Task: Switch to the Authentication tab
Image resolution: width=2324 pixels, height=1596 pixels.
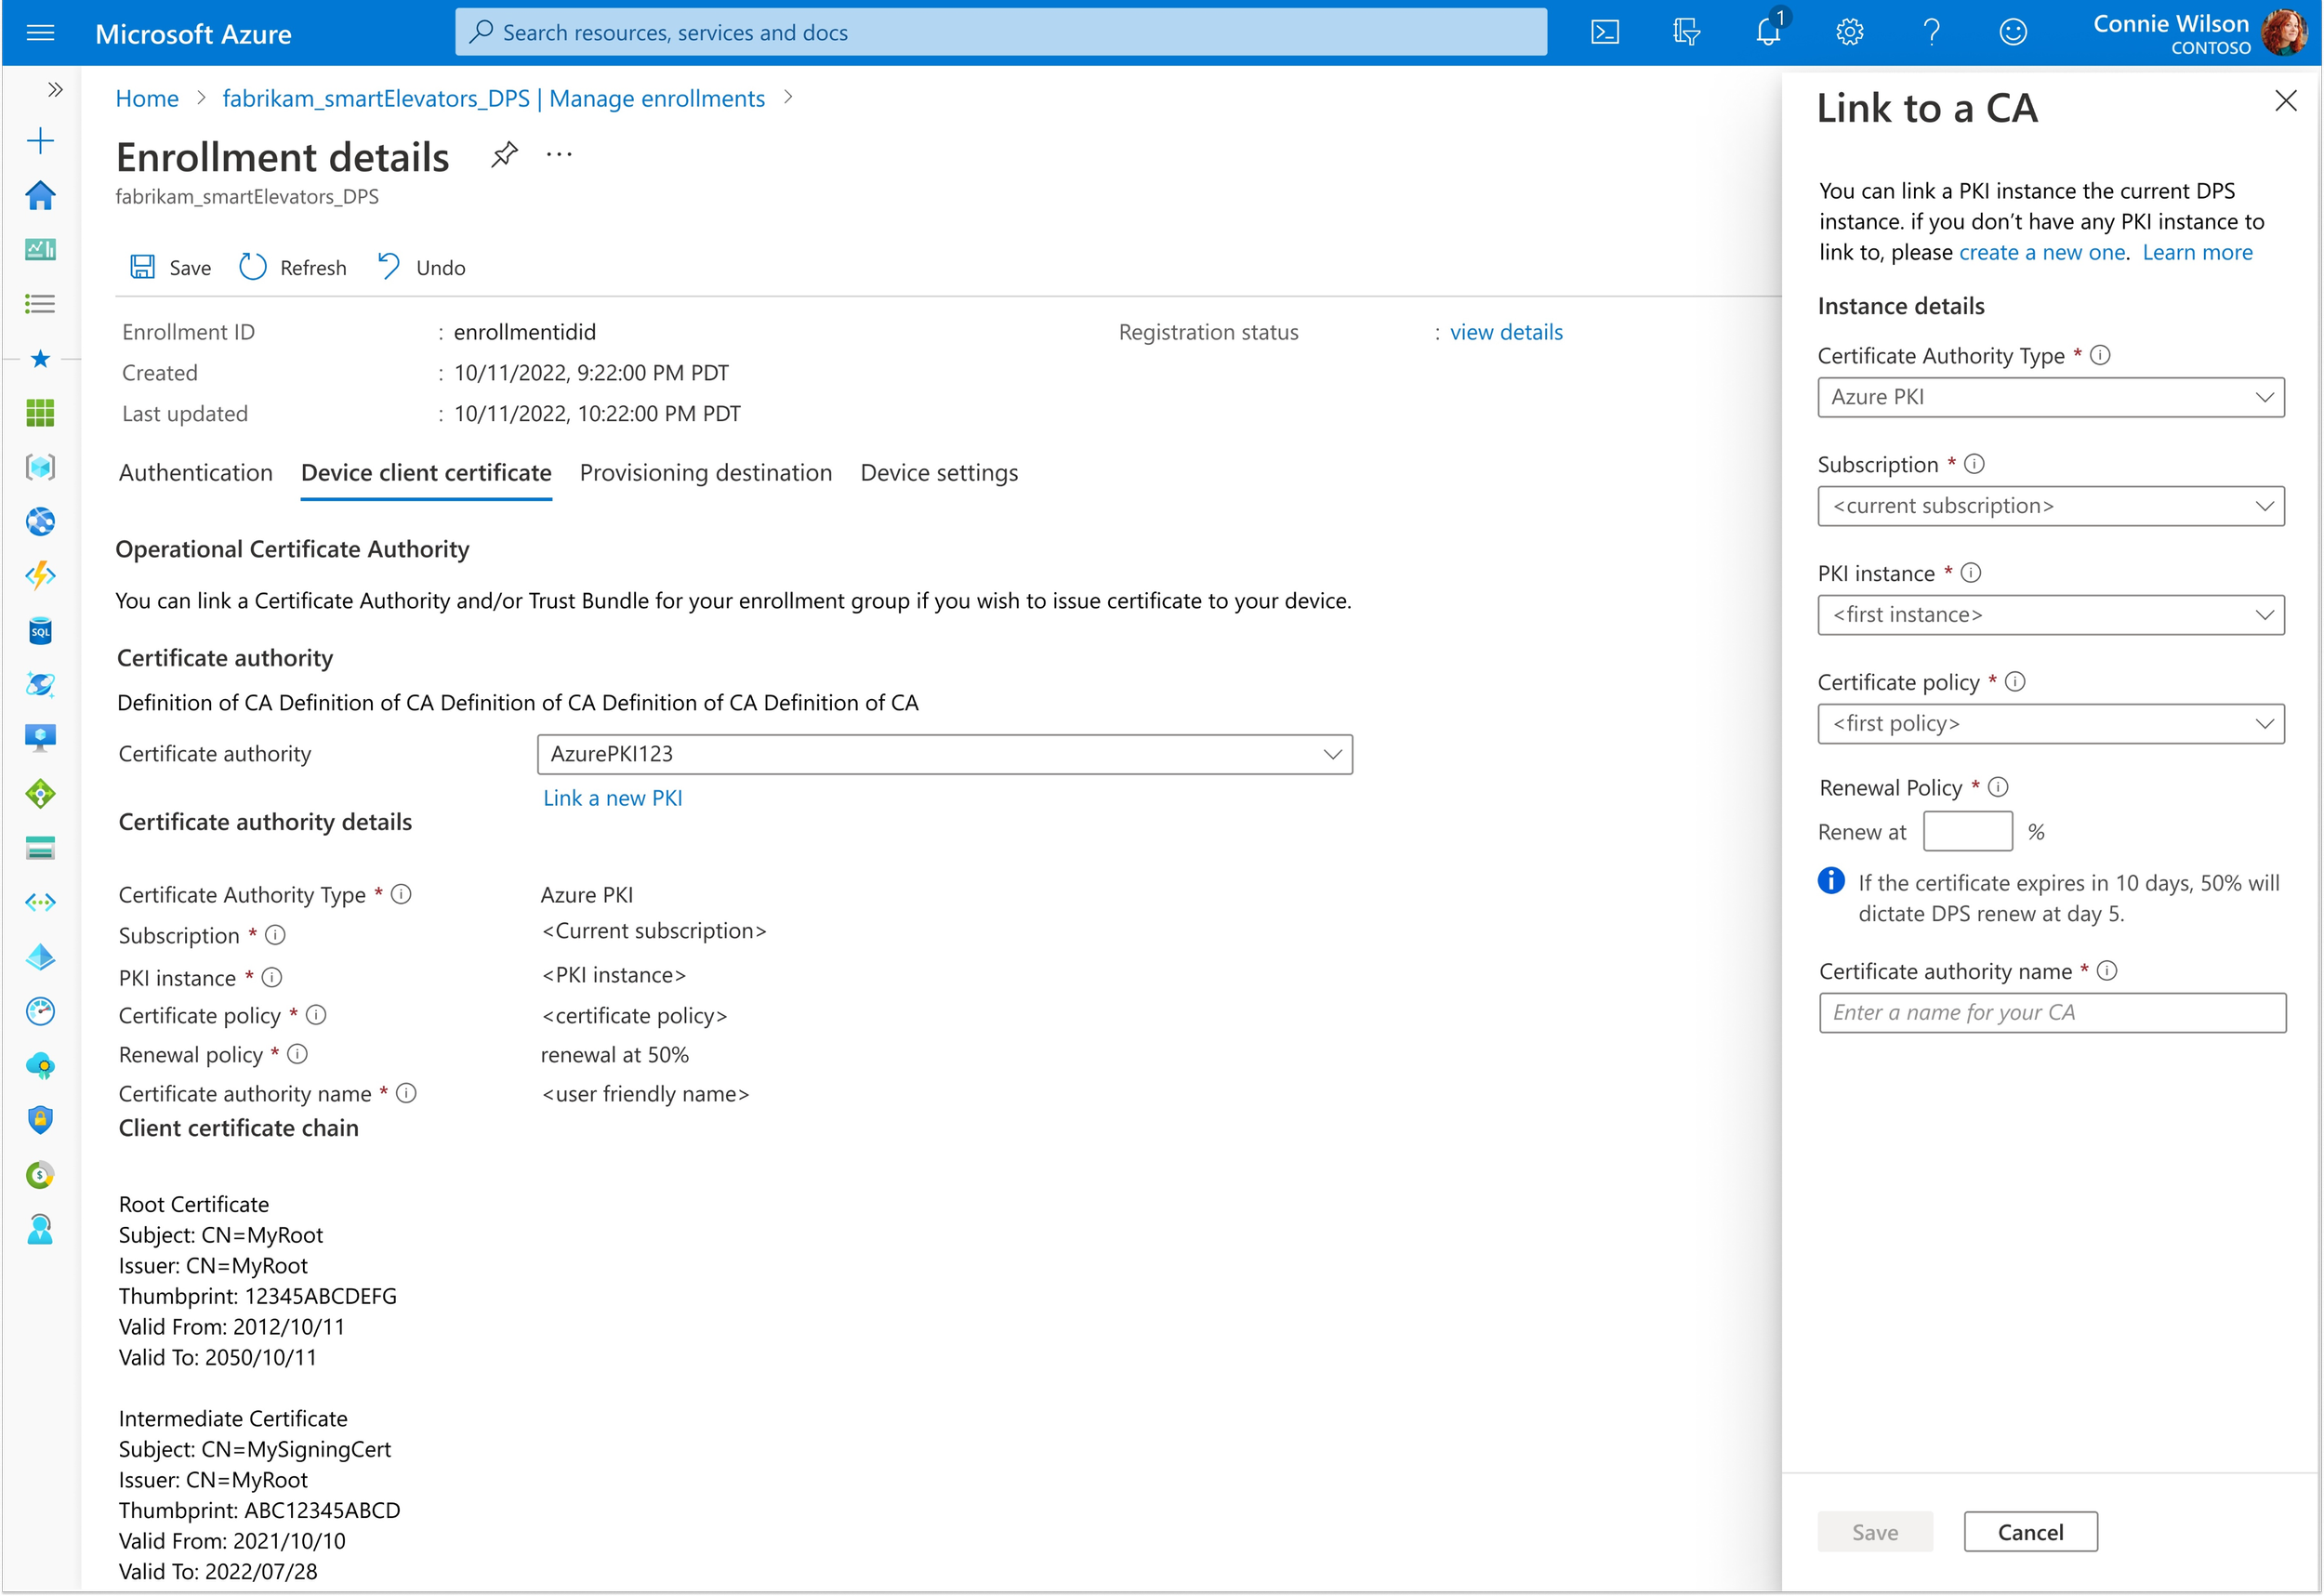Action: pos(196,473)
